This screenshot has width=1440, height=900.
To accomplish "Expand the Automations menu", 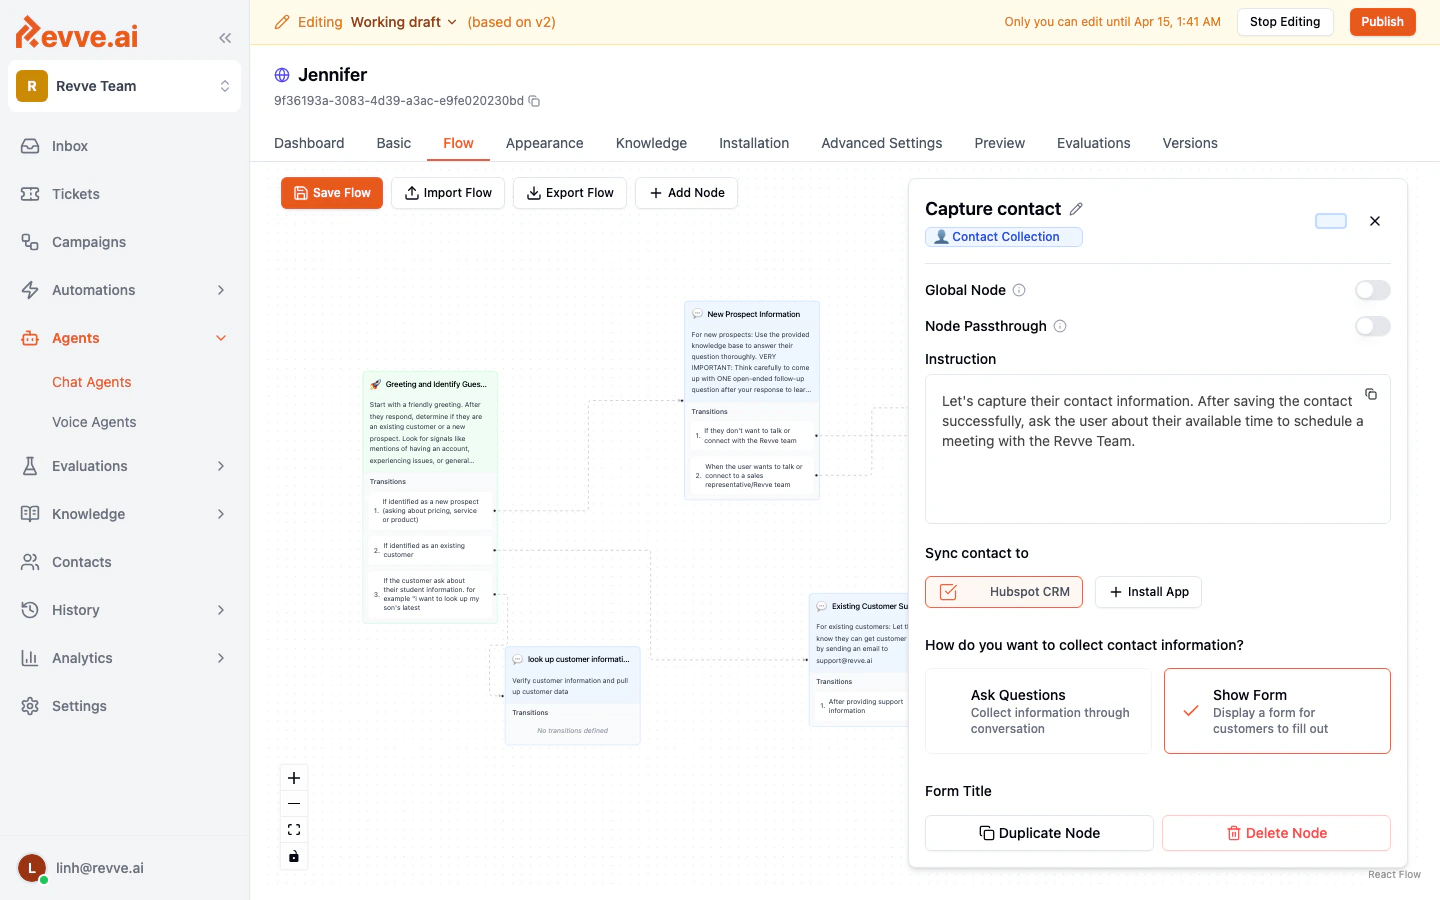I will (124, 290).
